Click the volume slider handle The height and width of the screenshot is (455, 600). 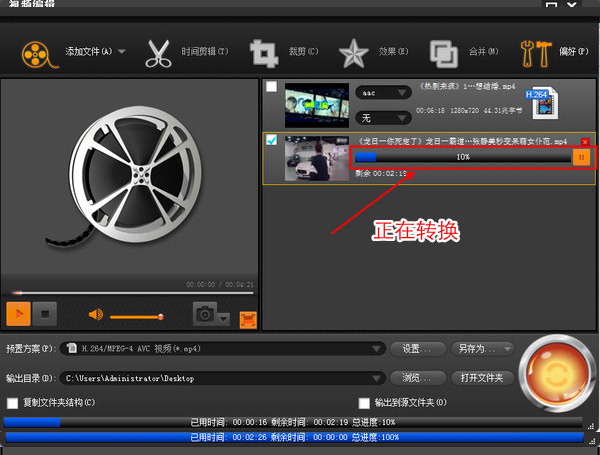click(x=160, y=316)
